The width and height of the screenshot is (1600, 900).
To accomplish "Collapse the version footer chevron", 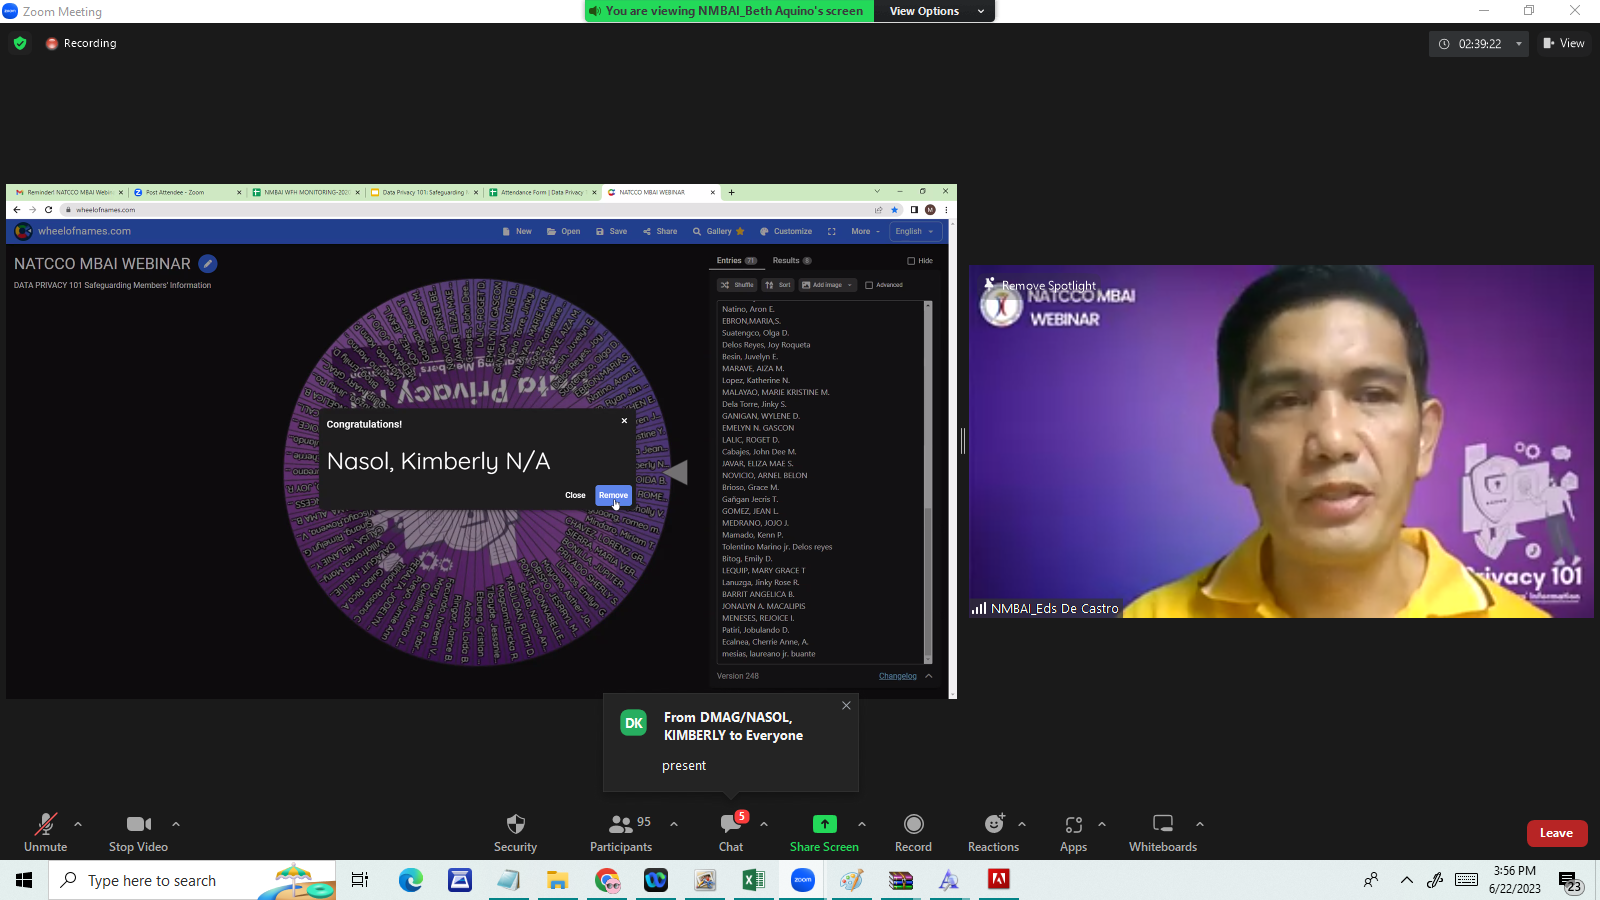I will point(929,676).
